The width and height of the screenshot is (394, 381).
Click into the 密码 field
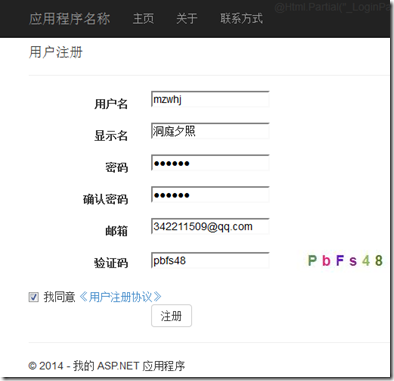(210, 163)
